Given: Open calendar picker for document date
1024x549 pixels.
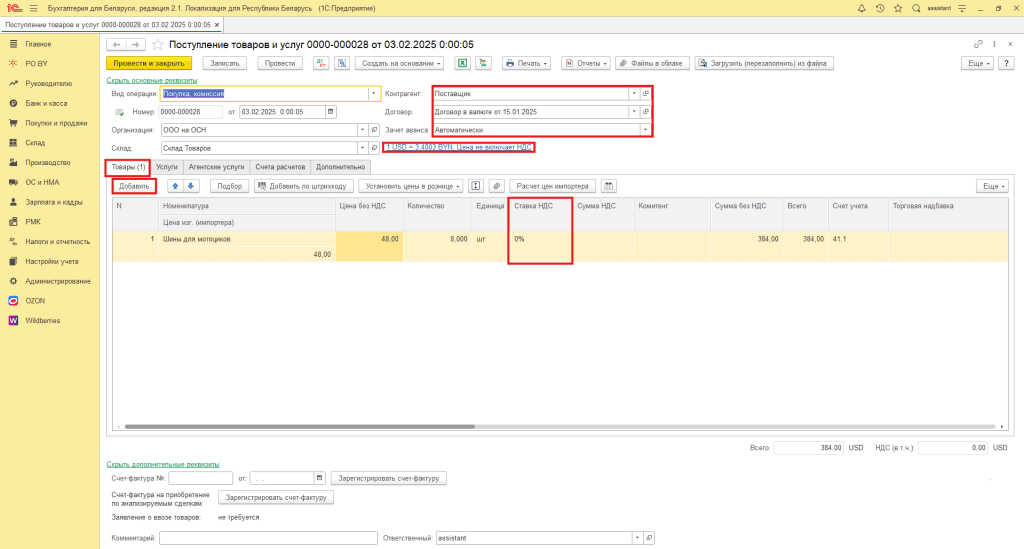Looking at the screenshot, I should click(330, 112).
